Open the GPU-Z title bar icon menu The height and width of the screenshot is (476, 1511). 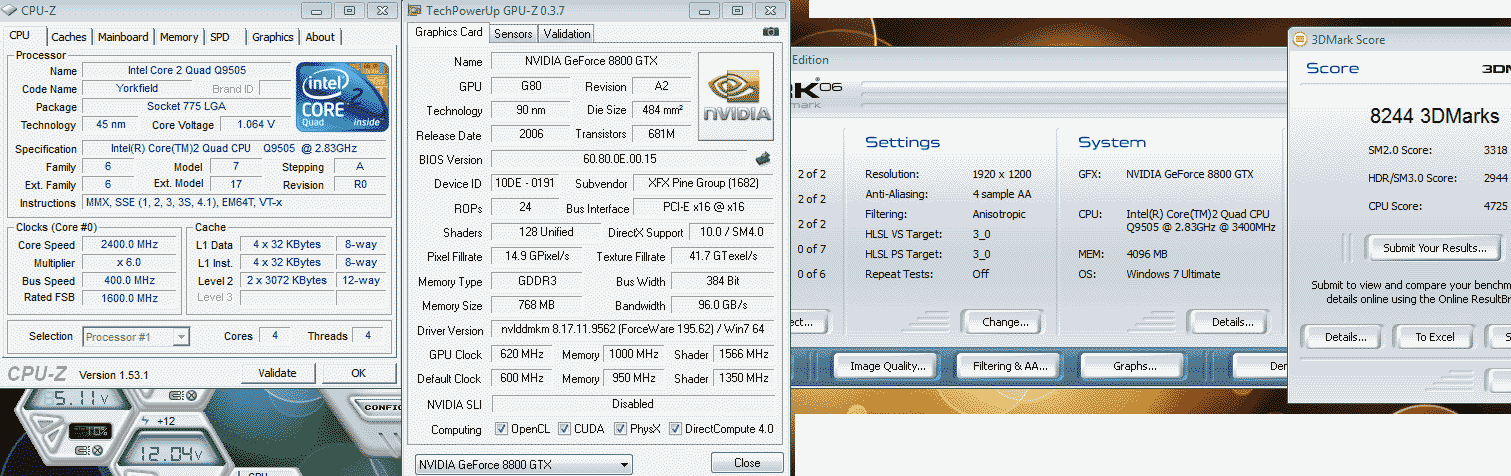click(x=414, y=10)
